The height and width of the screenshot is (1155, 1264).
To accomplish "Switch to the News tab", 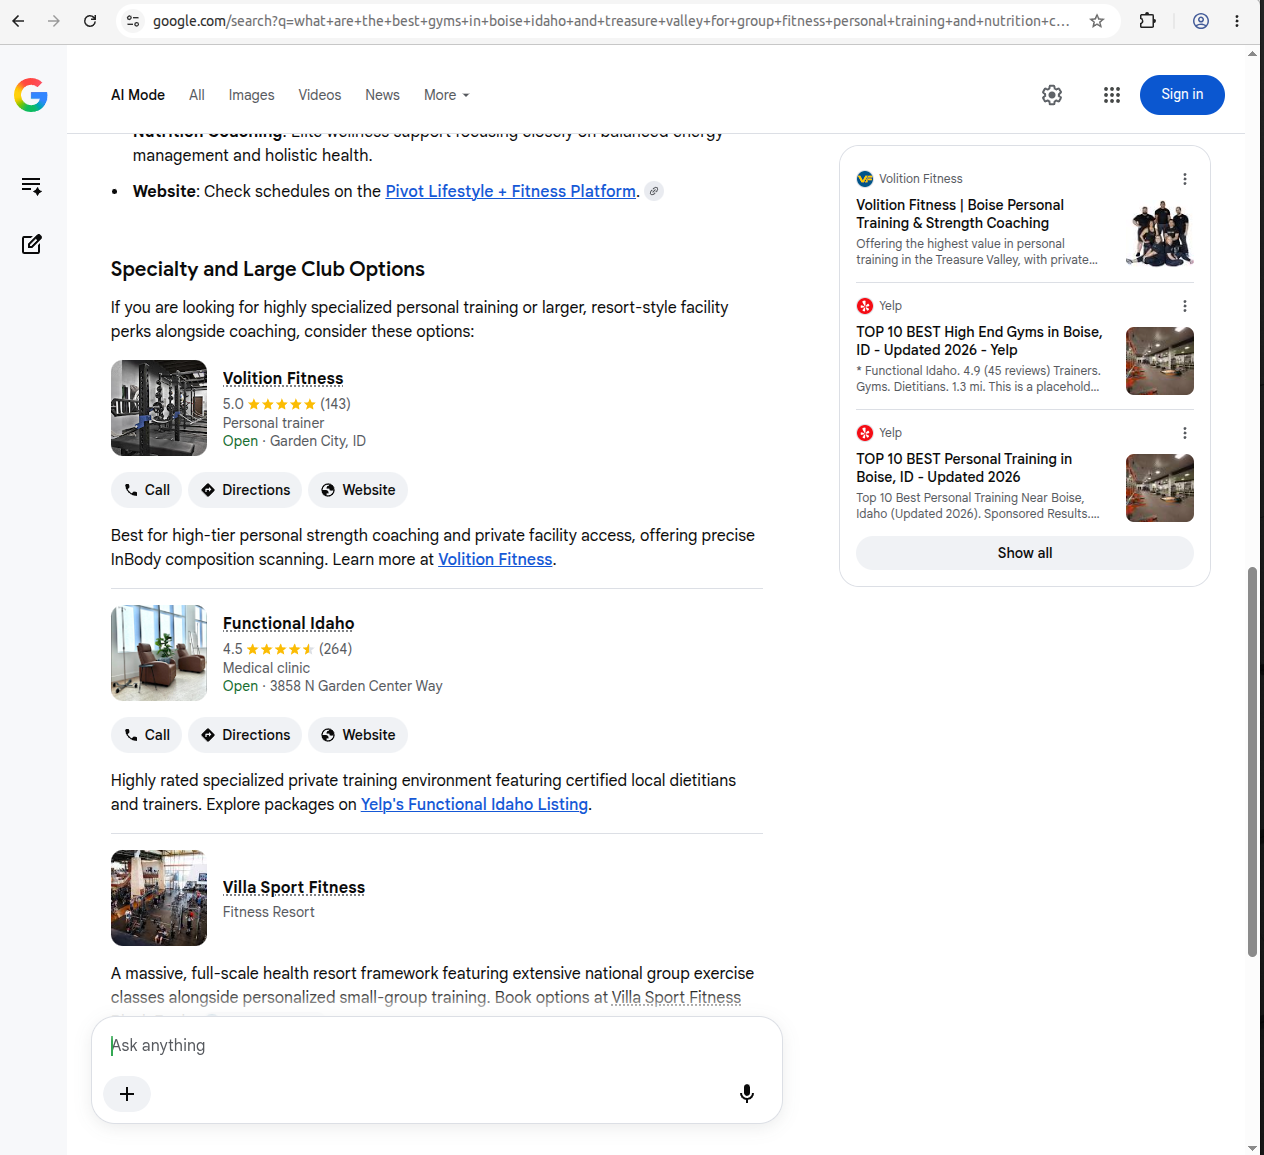I will [x=382, y=95].
